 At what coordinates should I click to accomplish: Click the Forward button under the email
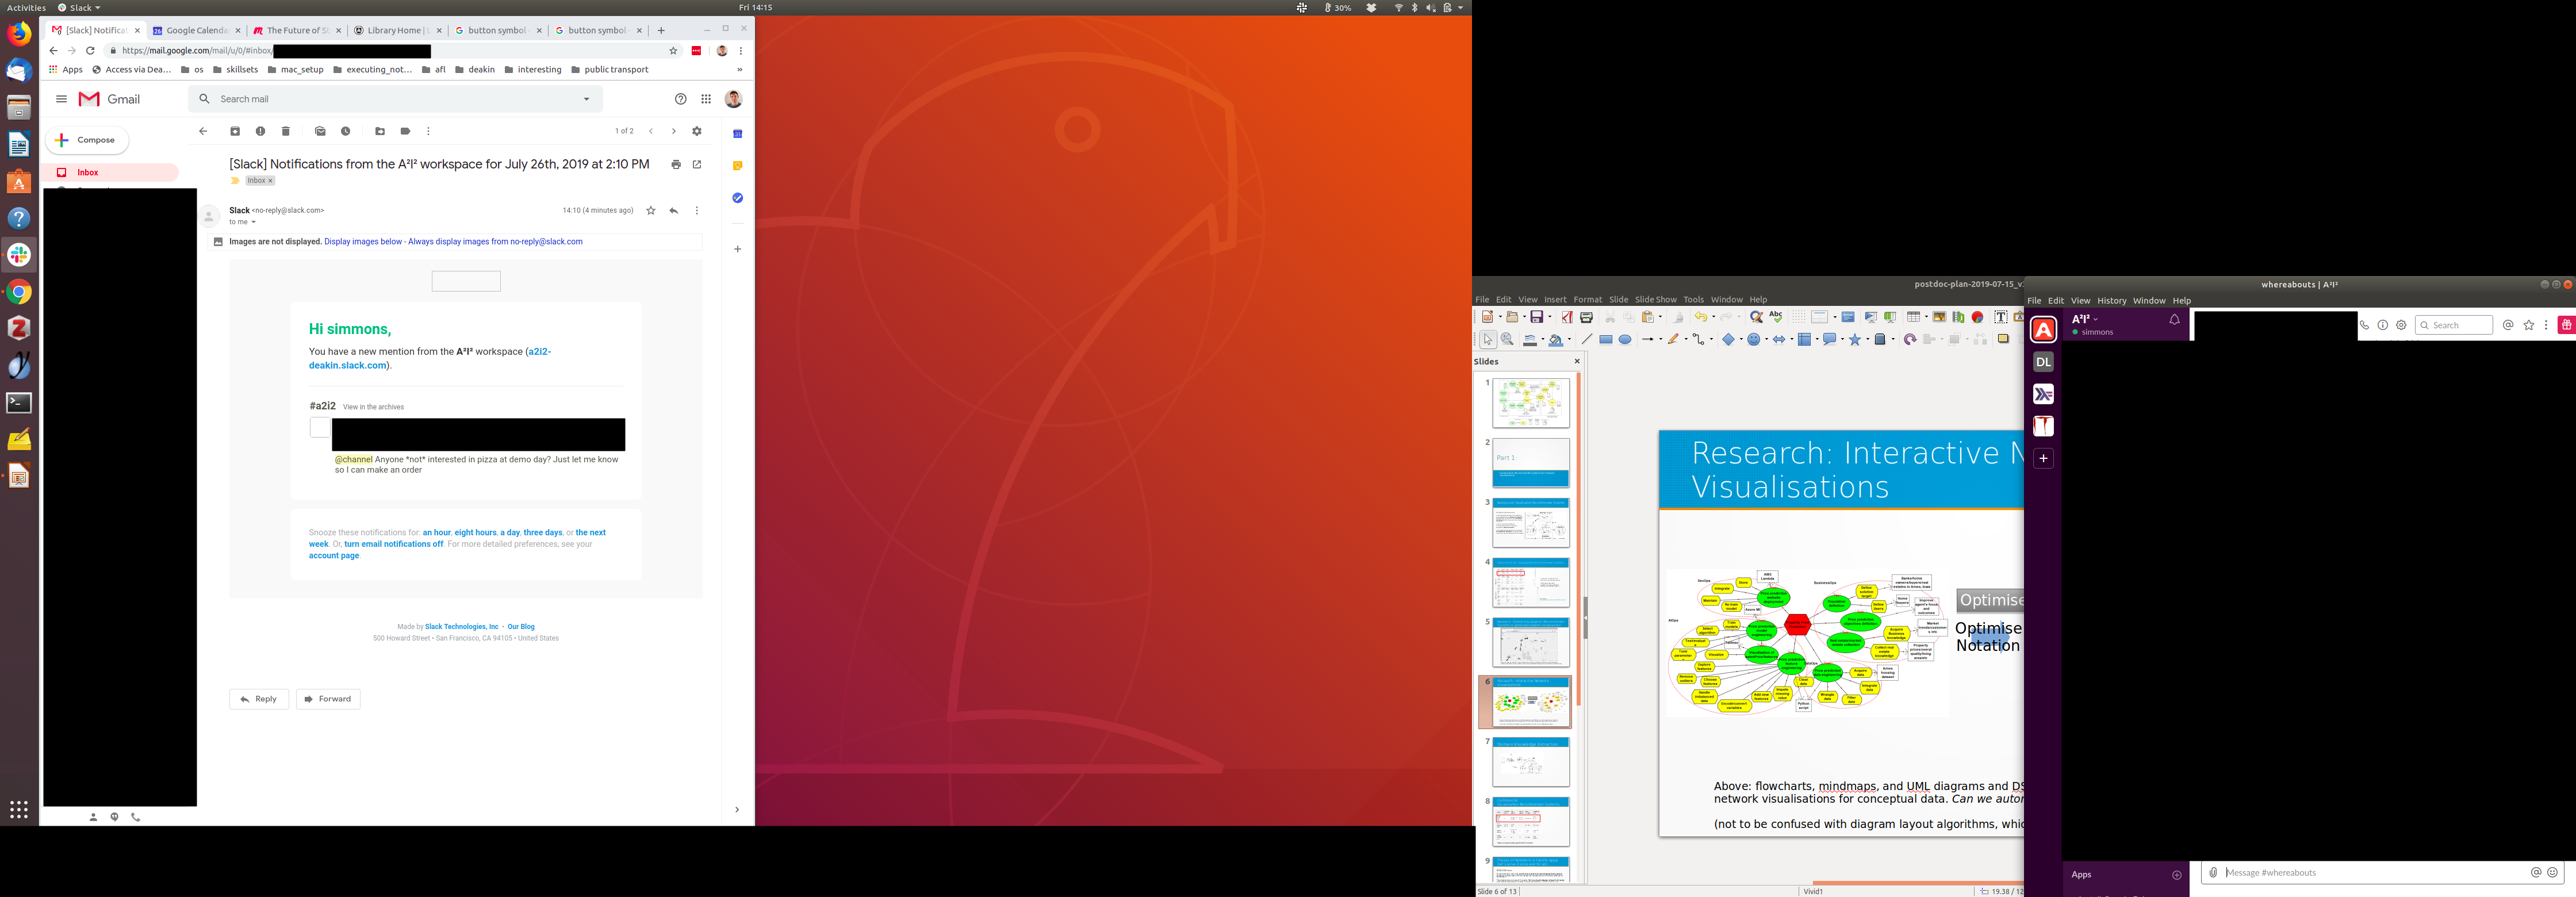[x=328, y=699]
